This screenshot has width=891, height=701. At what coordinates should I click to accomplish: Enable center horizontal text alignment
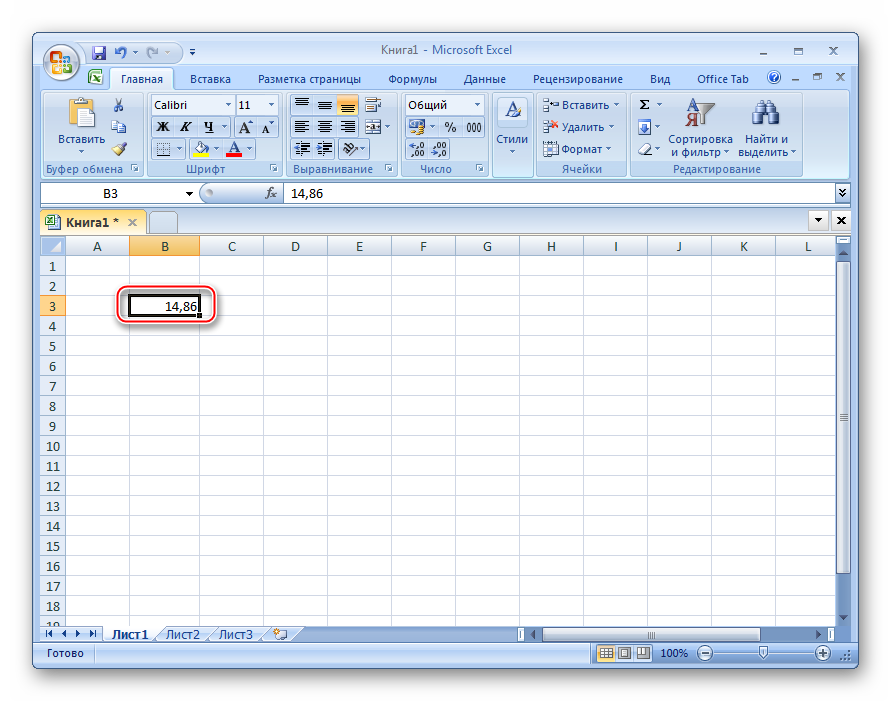[325, 127]
